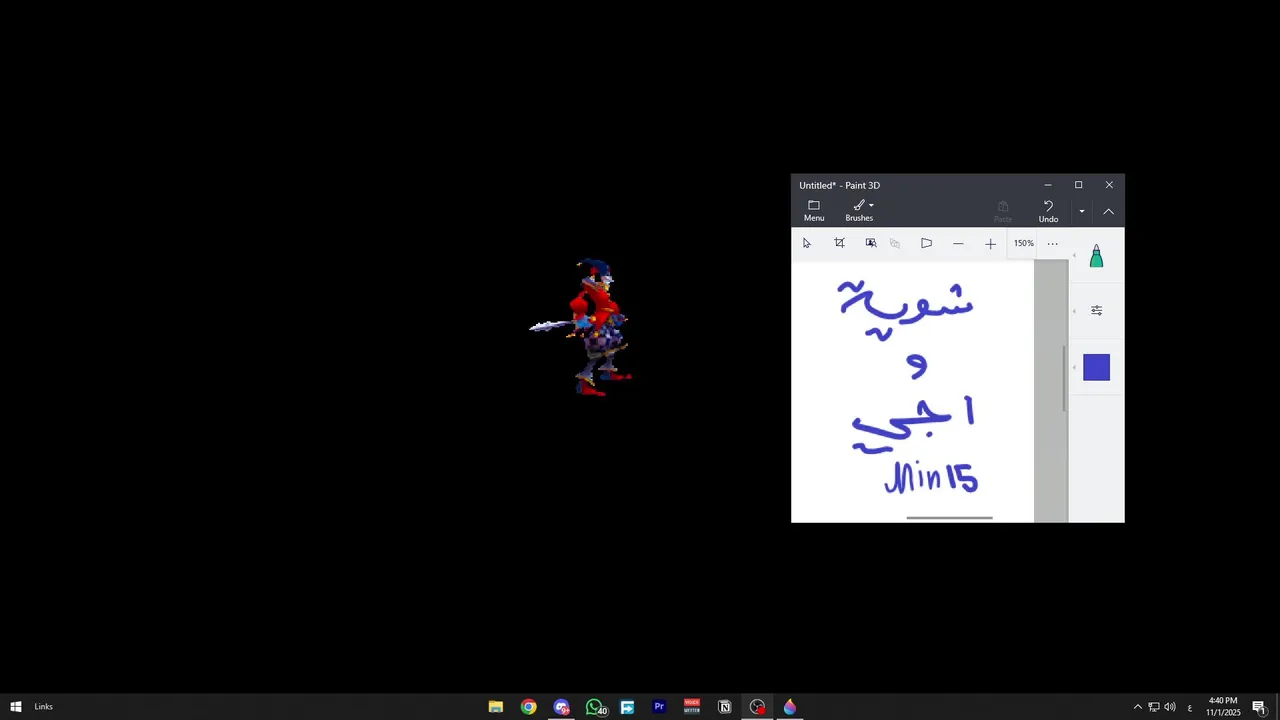Choose the Select arrow tool
Screen dimensions: 1280x720
point(807,243)
